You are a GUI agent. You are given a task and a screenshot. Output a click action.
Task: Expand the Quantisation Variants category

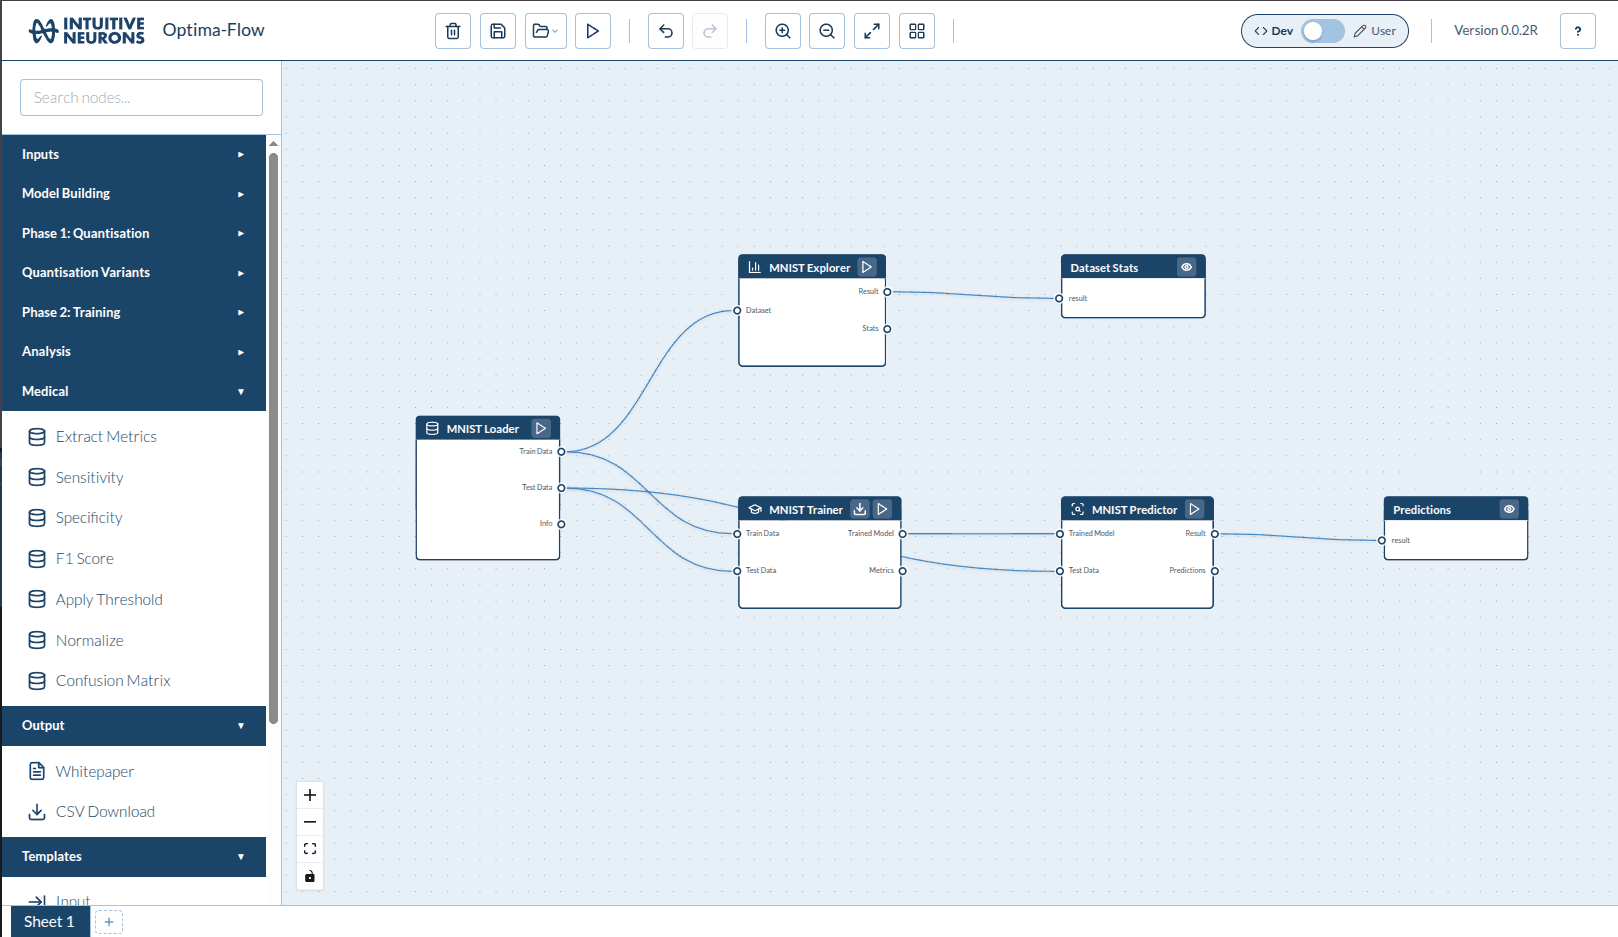click(x=134, y=272)
